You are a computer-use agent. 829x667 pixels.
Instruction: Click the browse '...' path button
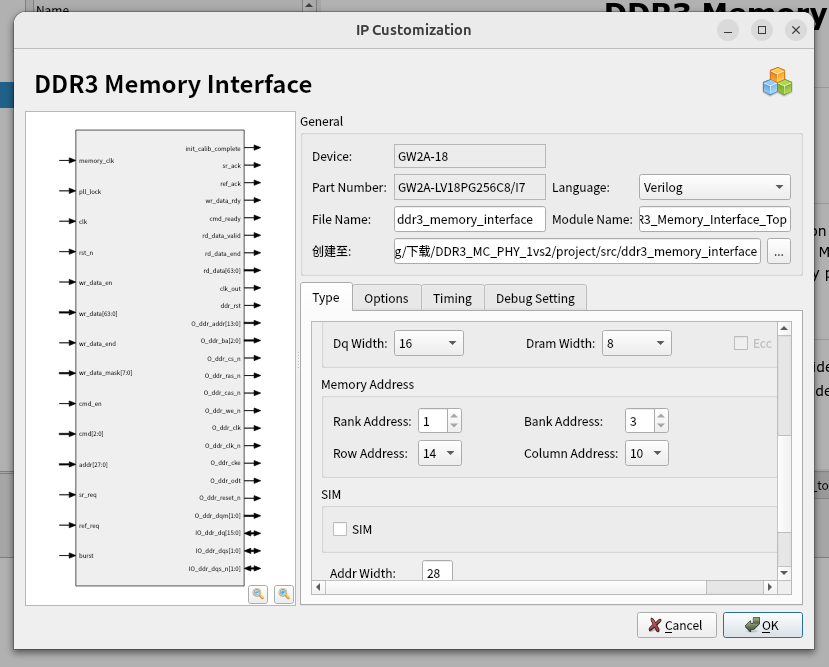[x=778, y=252]
